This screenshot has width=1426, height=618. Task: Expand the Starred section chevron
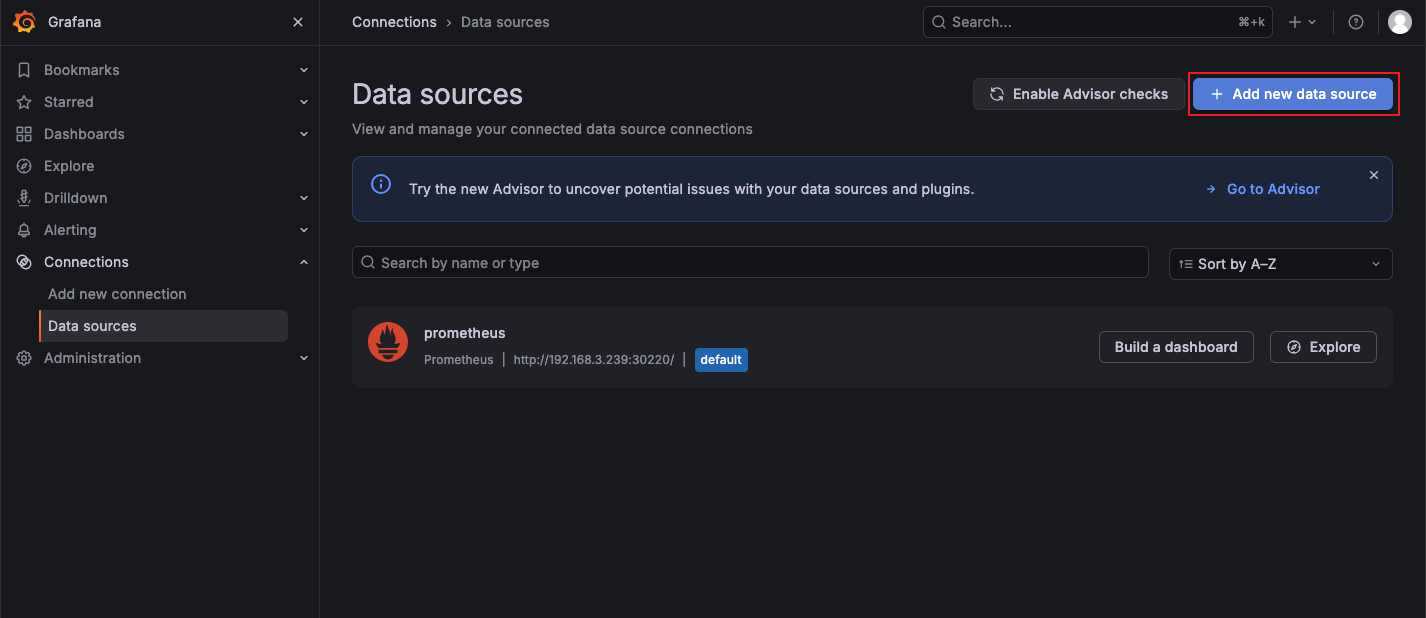pos(304,102)
